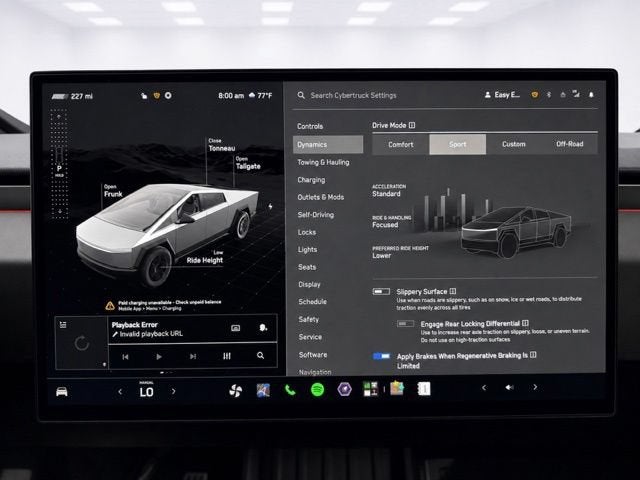Open Charging settings menu
640x480 pixels.
point(311,180)
